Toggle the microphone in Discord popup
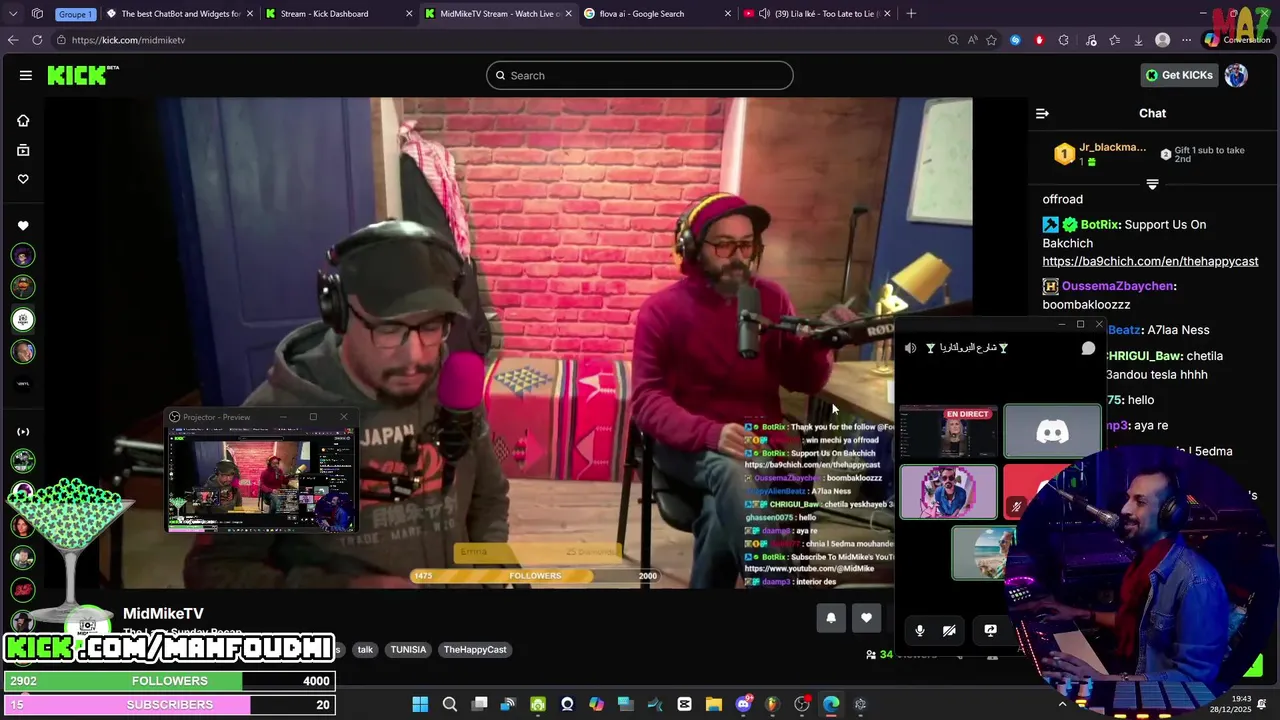1280x720 pixels. pos(920,631)
